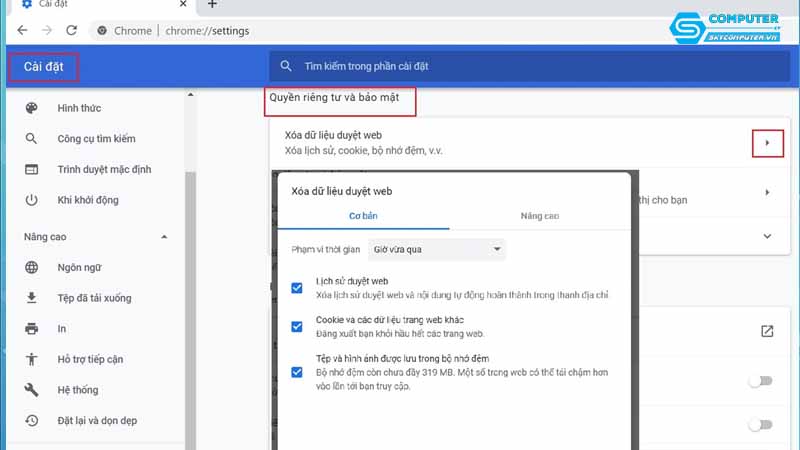Uncheck Tệp và hình ảnh bộ nhớ đệm
Image resolution: width=800 pixels, height=450 pixels.
pyautogui.click(x=297, y=372)
